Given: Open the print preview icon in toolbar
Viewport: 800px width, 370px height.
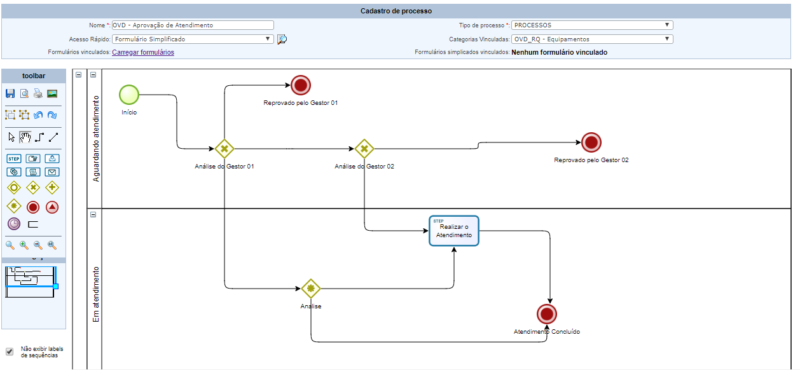Looking at the screenshot, I should click(24, 93).
